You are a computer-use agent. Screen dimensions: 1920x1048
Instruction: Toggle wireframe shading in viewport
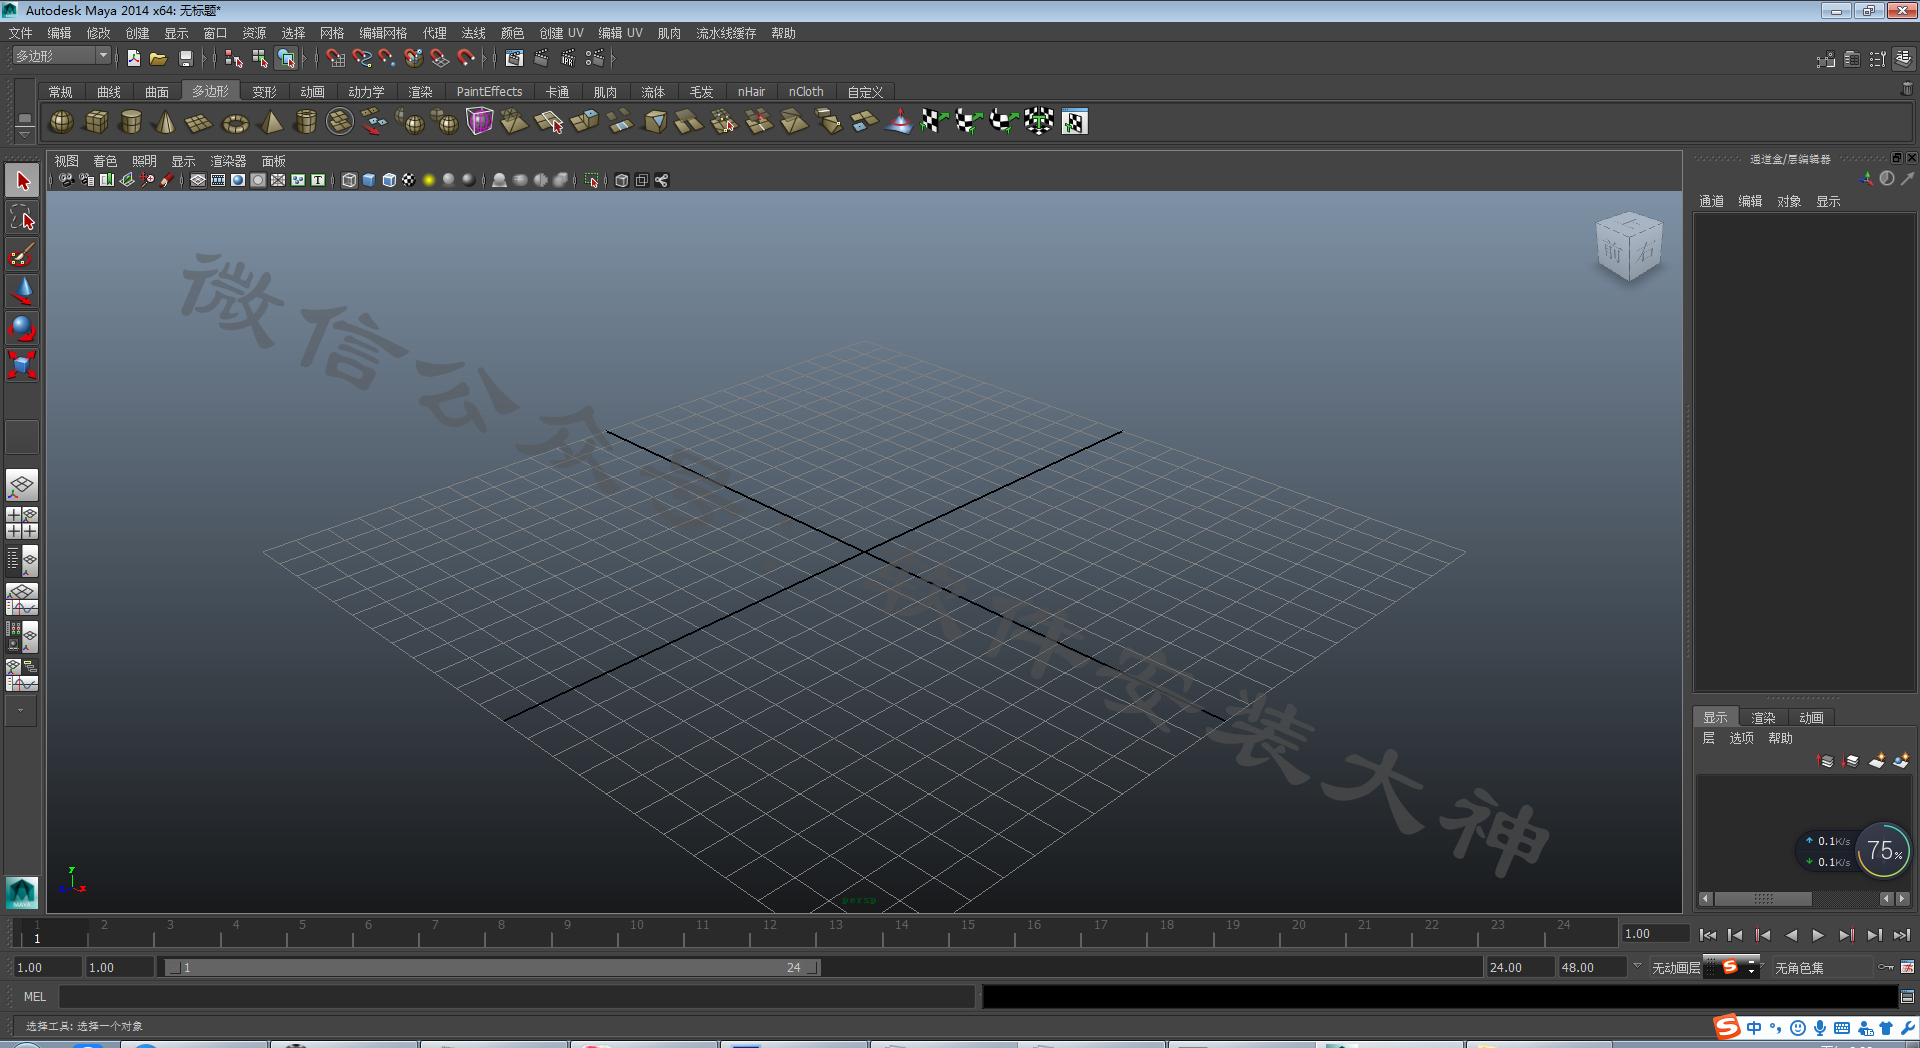point(349,180)
